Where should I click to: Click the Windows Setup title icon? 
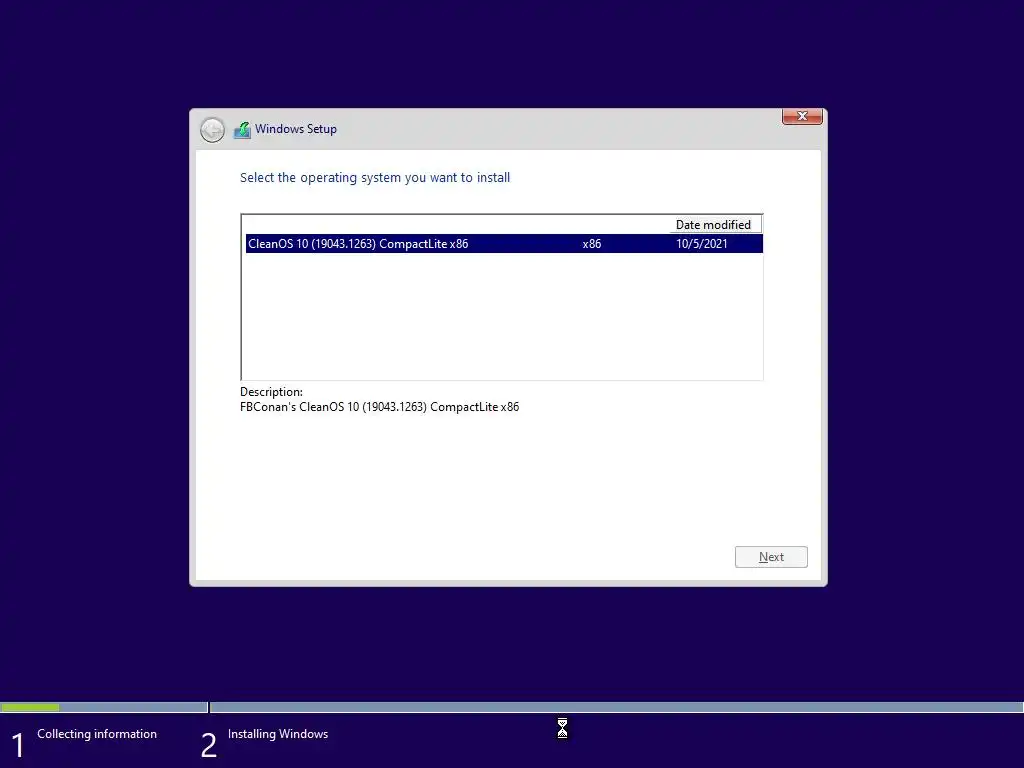[242, 130]
